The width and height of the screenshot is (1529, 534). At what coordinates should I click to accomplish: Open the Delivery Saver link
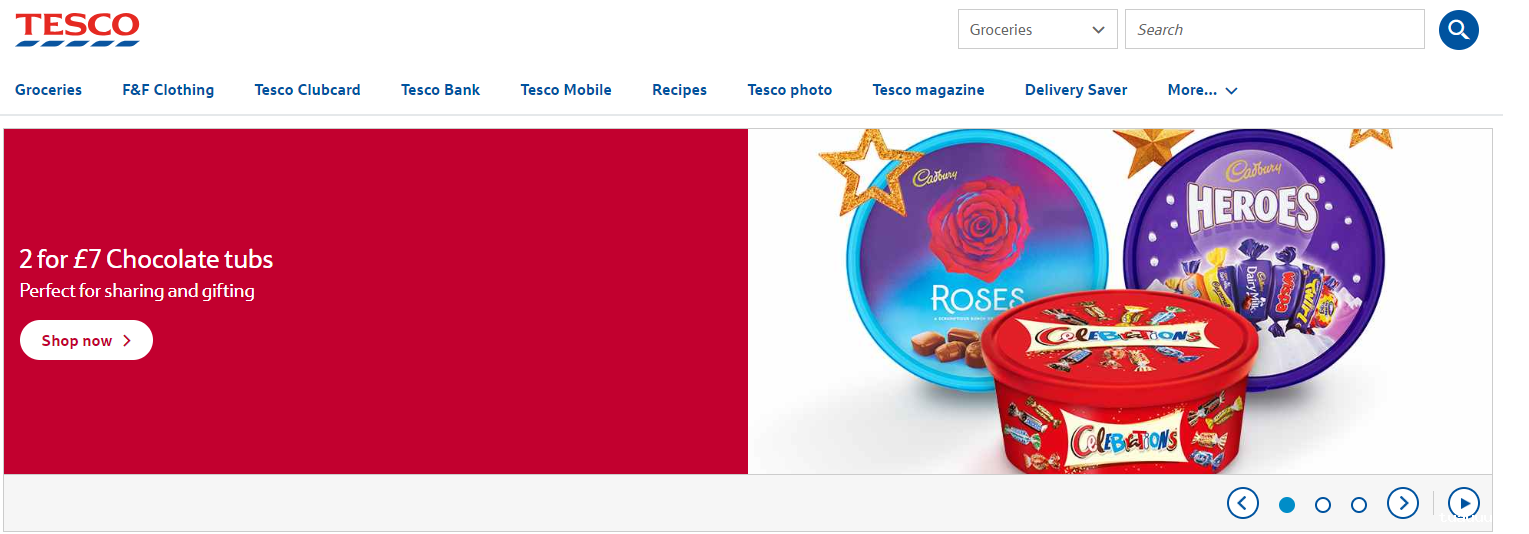point(1076,90)
